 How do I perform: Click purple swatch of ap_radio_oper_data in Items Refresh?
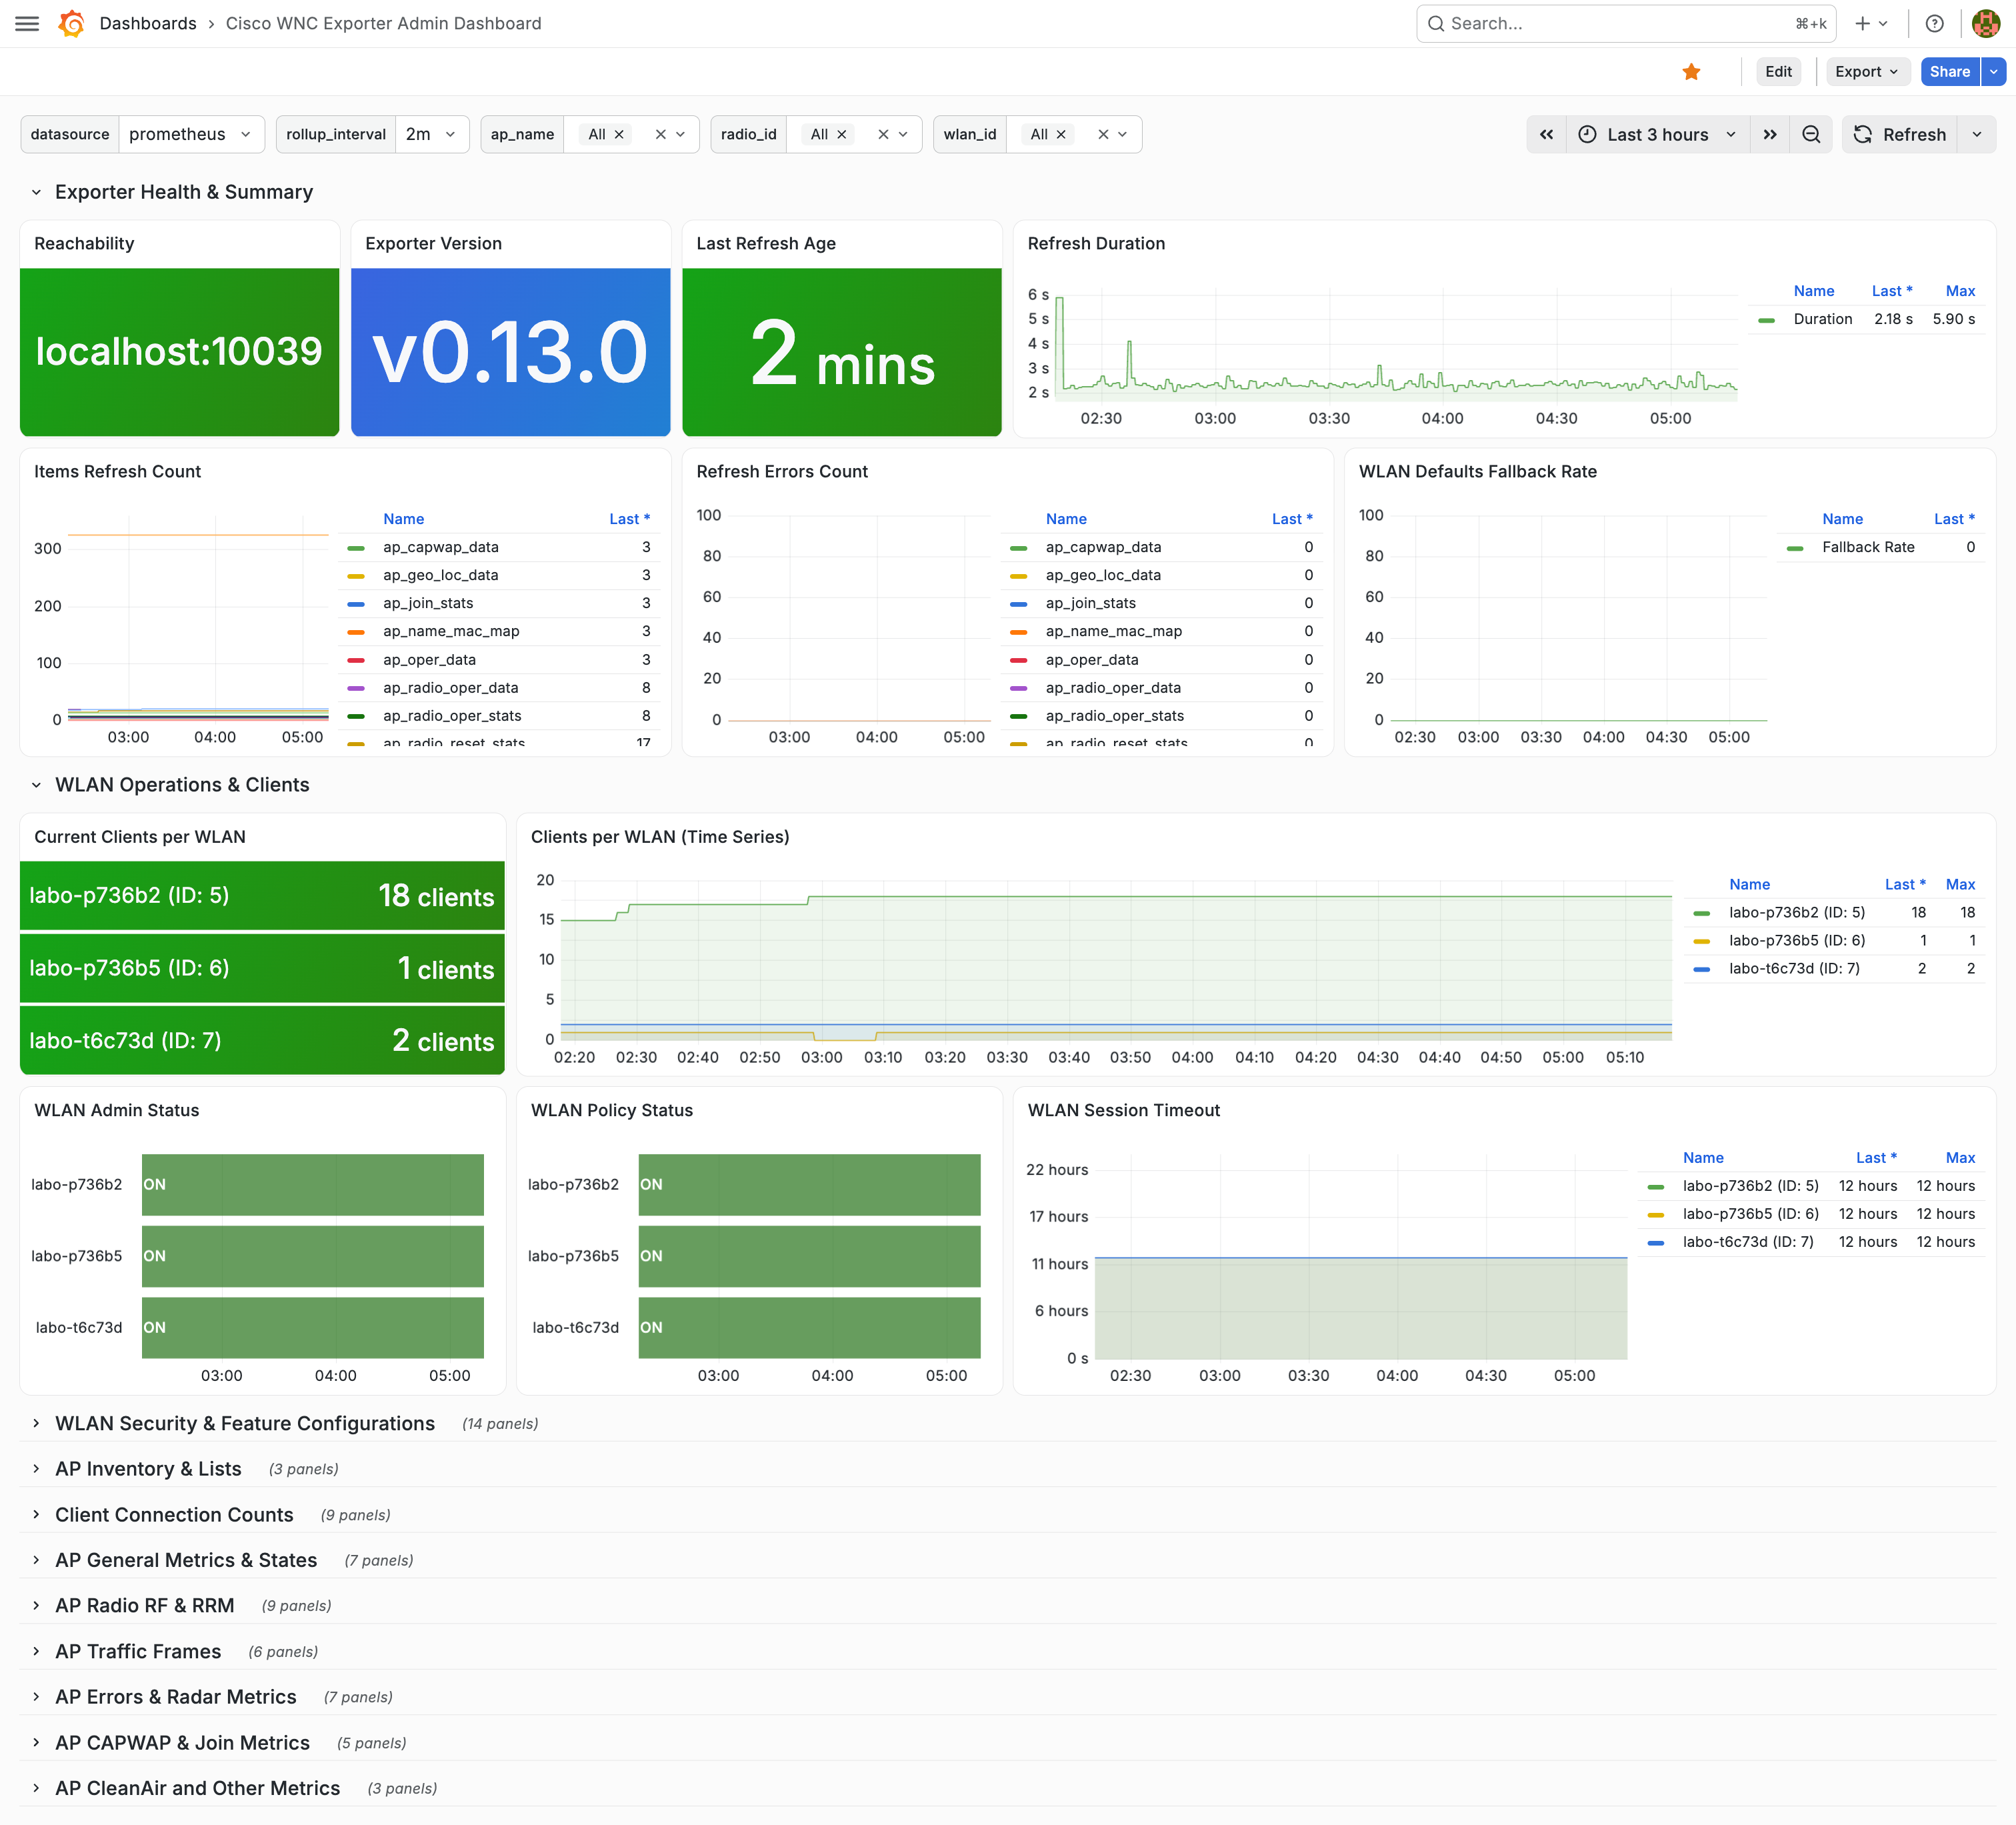(x=355, y=688)
